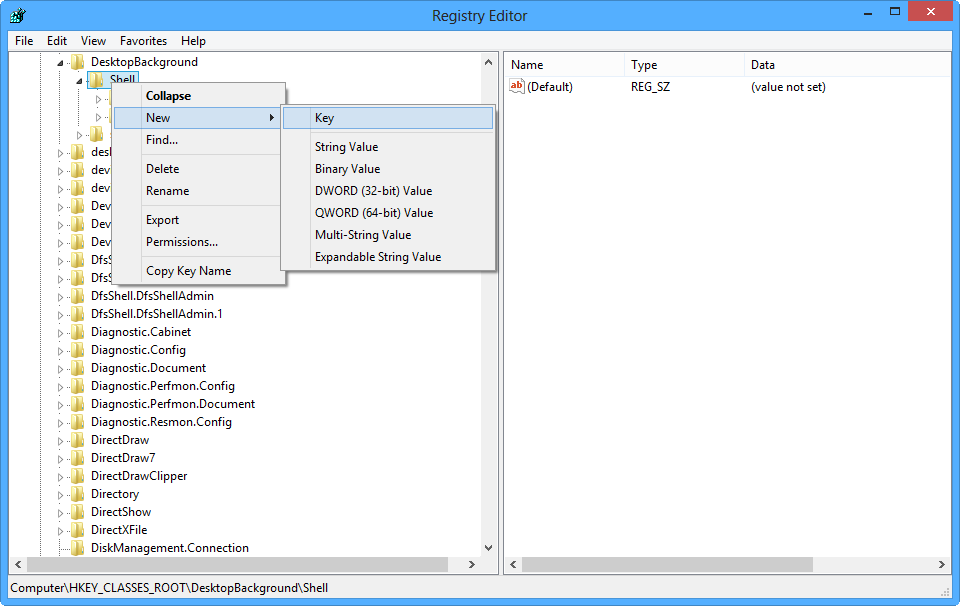The width and height of the screenshot is (960, 606).
Task: Click the tree pane scroll down arrow
Action: 489,548
